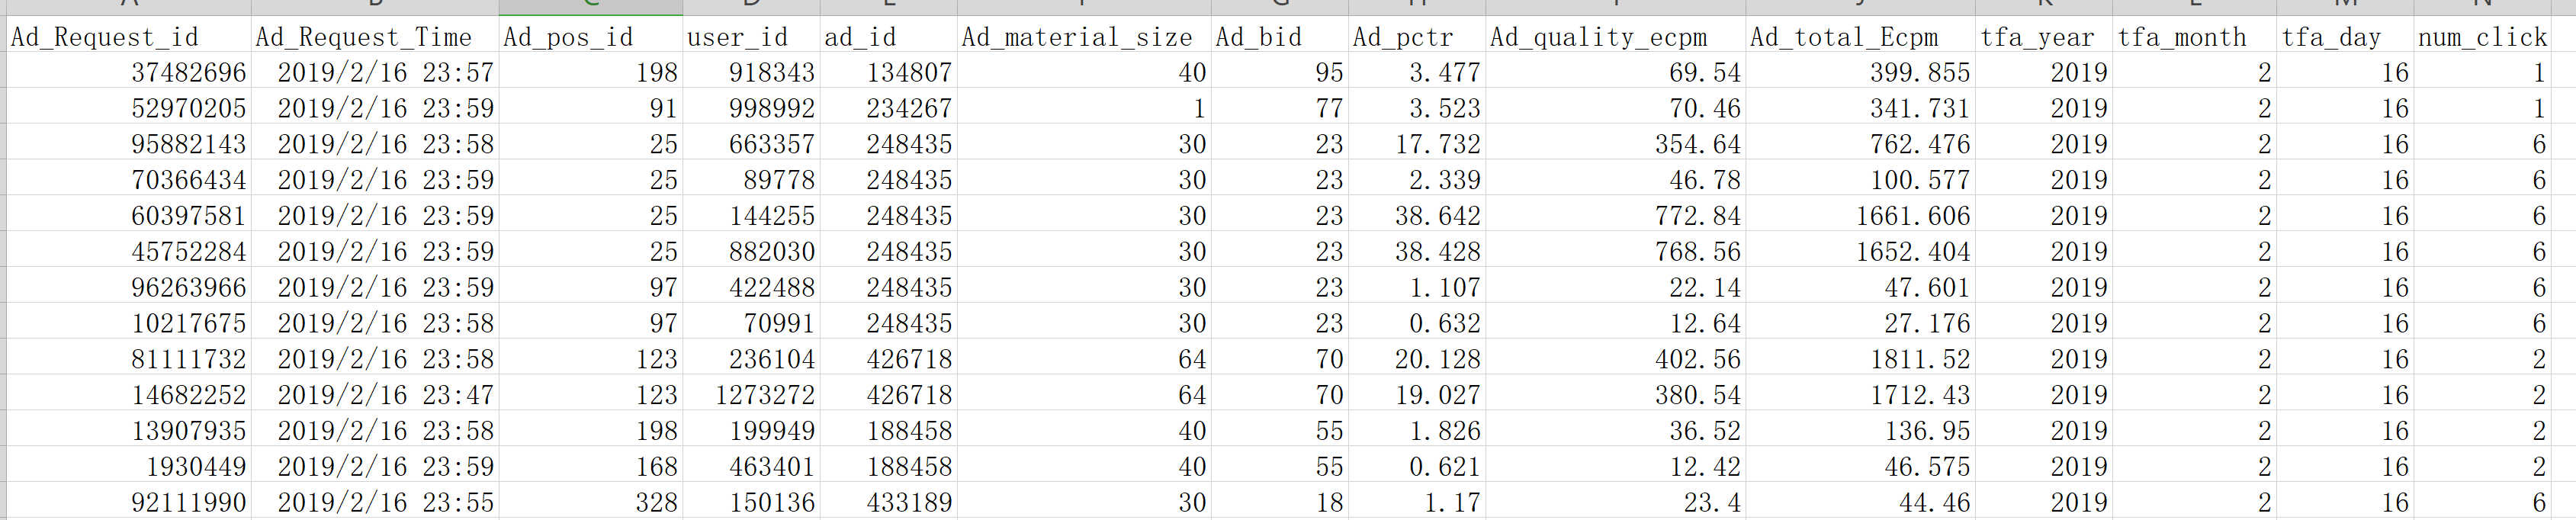Click the Ad_pos_id cell showing 328
Viewport: 2576px width, 520px height.
tap(590, 502)
